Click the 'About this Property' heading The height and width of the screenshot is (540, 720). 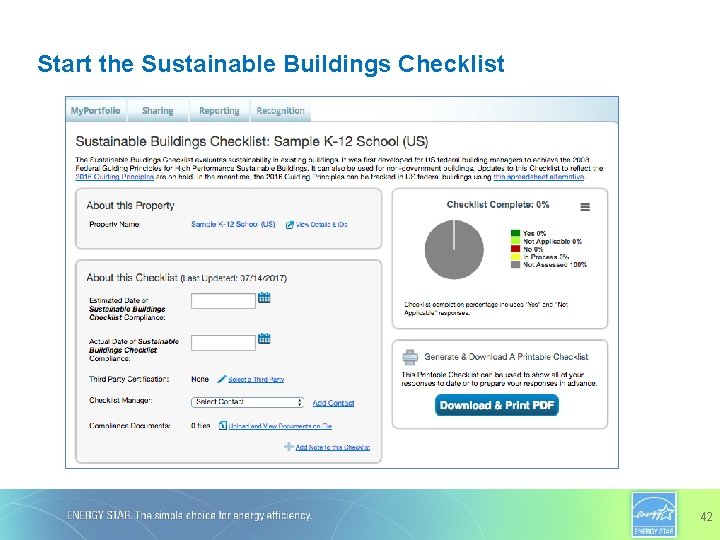(130, 205)
